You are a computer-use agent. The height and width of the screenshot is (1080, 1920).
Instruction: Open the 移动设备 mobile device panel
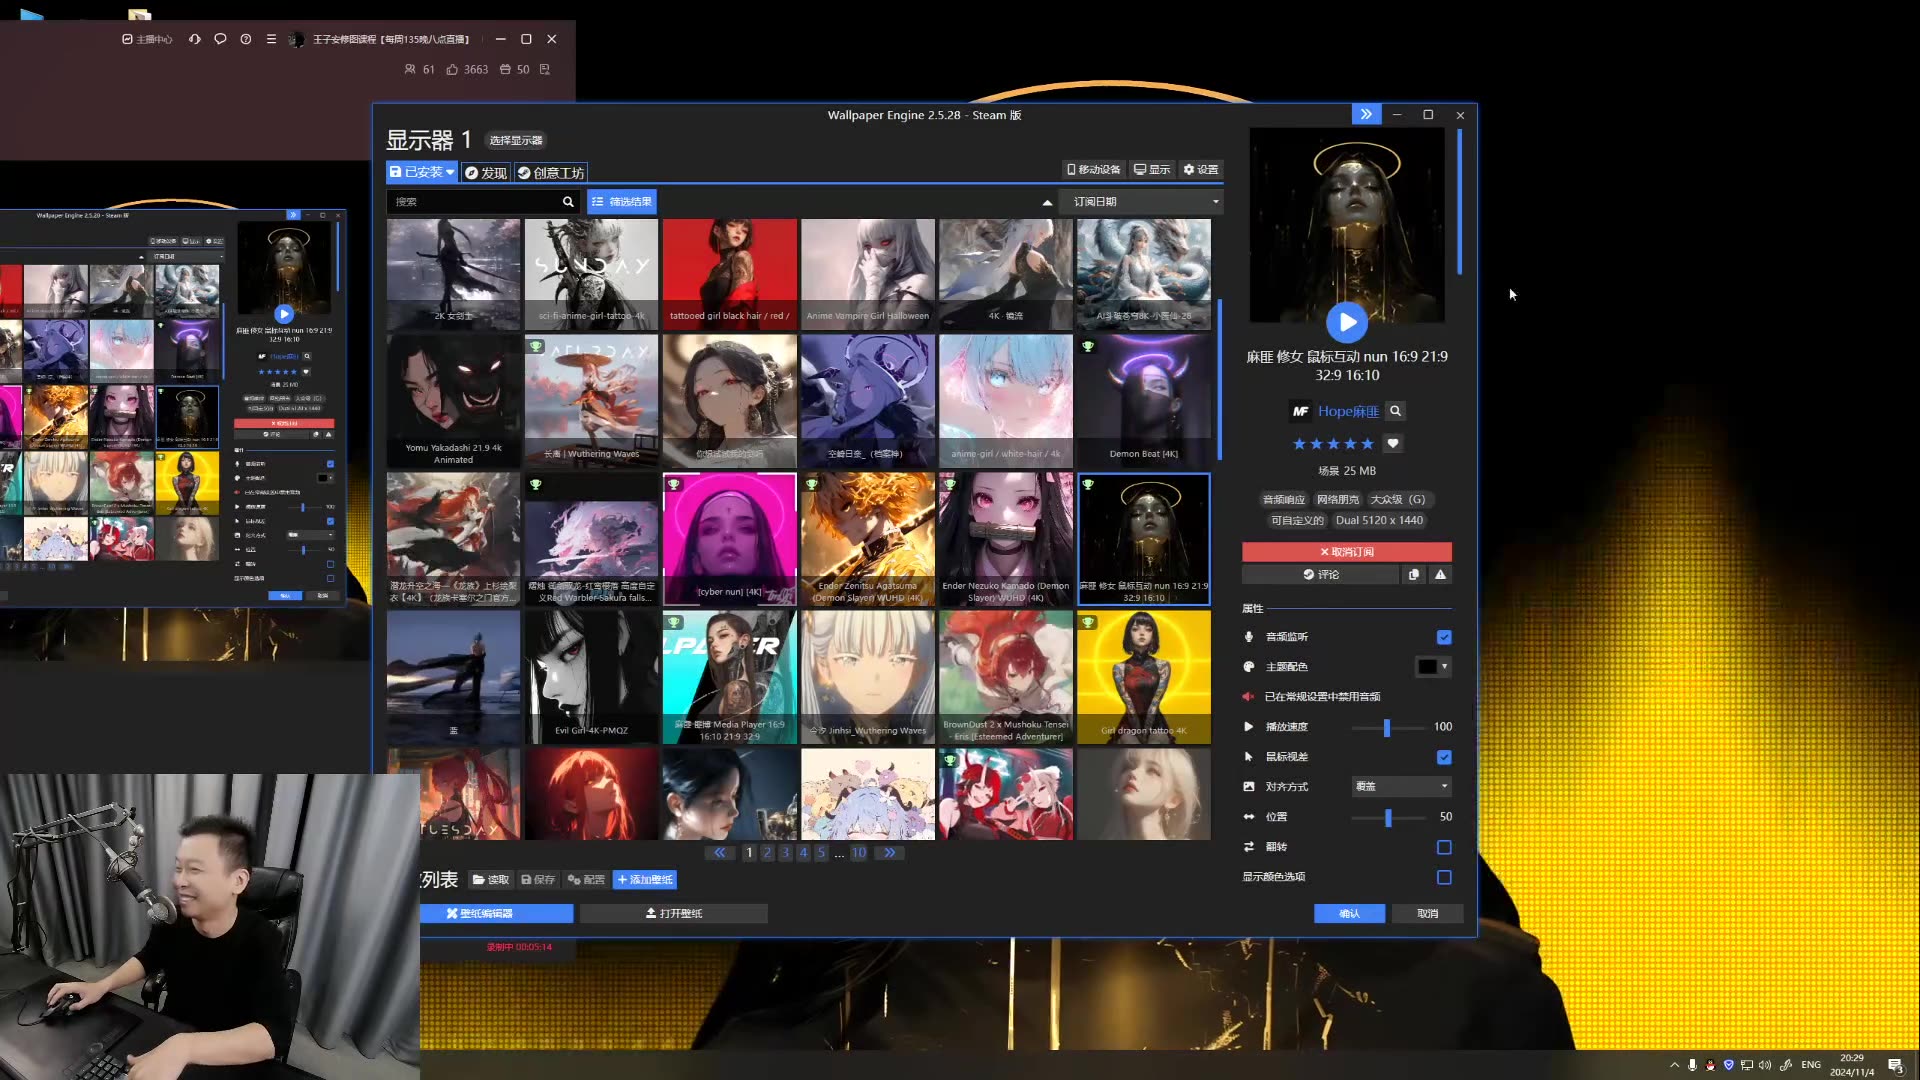pyautogui.click(x=1093, y=170)
